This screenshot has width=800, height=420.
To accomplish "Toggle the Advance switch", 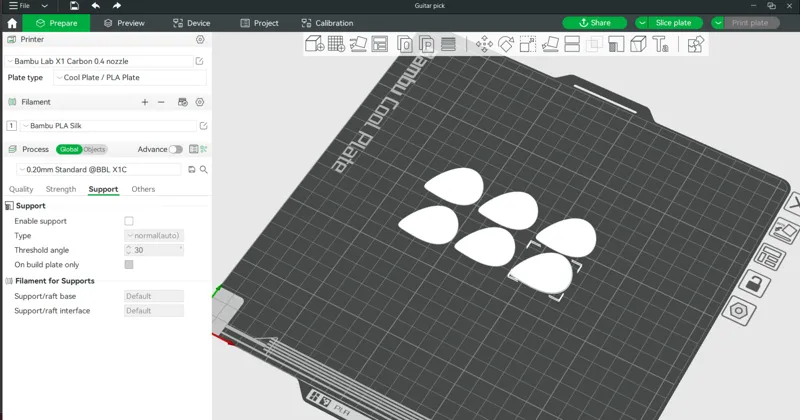I will [176, 149].
